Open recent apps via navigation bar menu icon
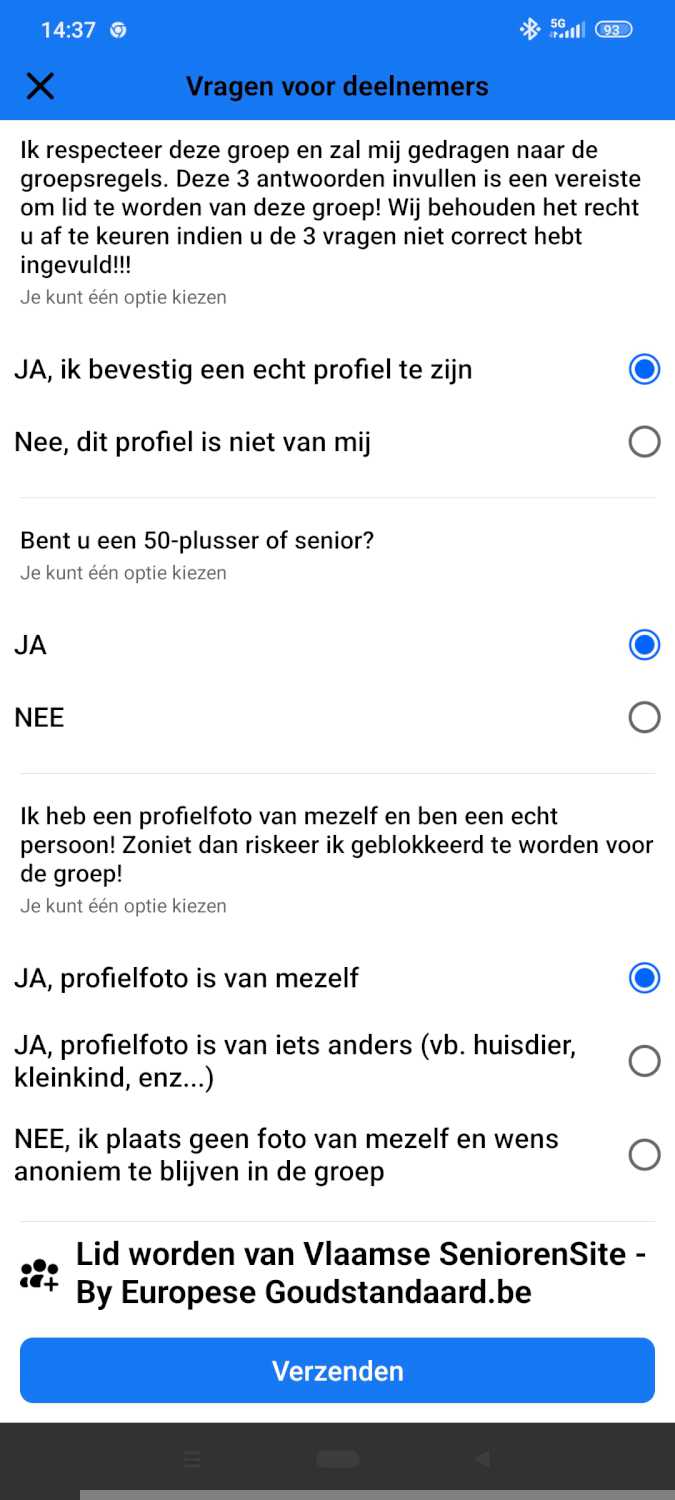Screen dimensions: 675x1500 coord(192,1460)
